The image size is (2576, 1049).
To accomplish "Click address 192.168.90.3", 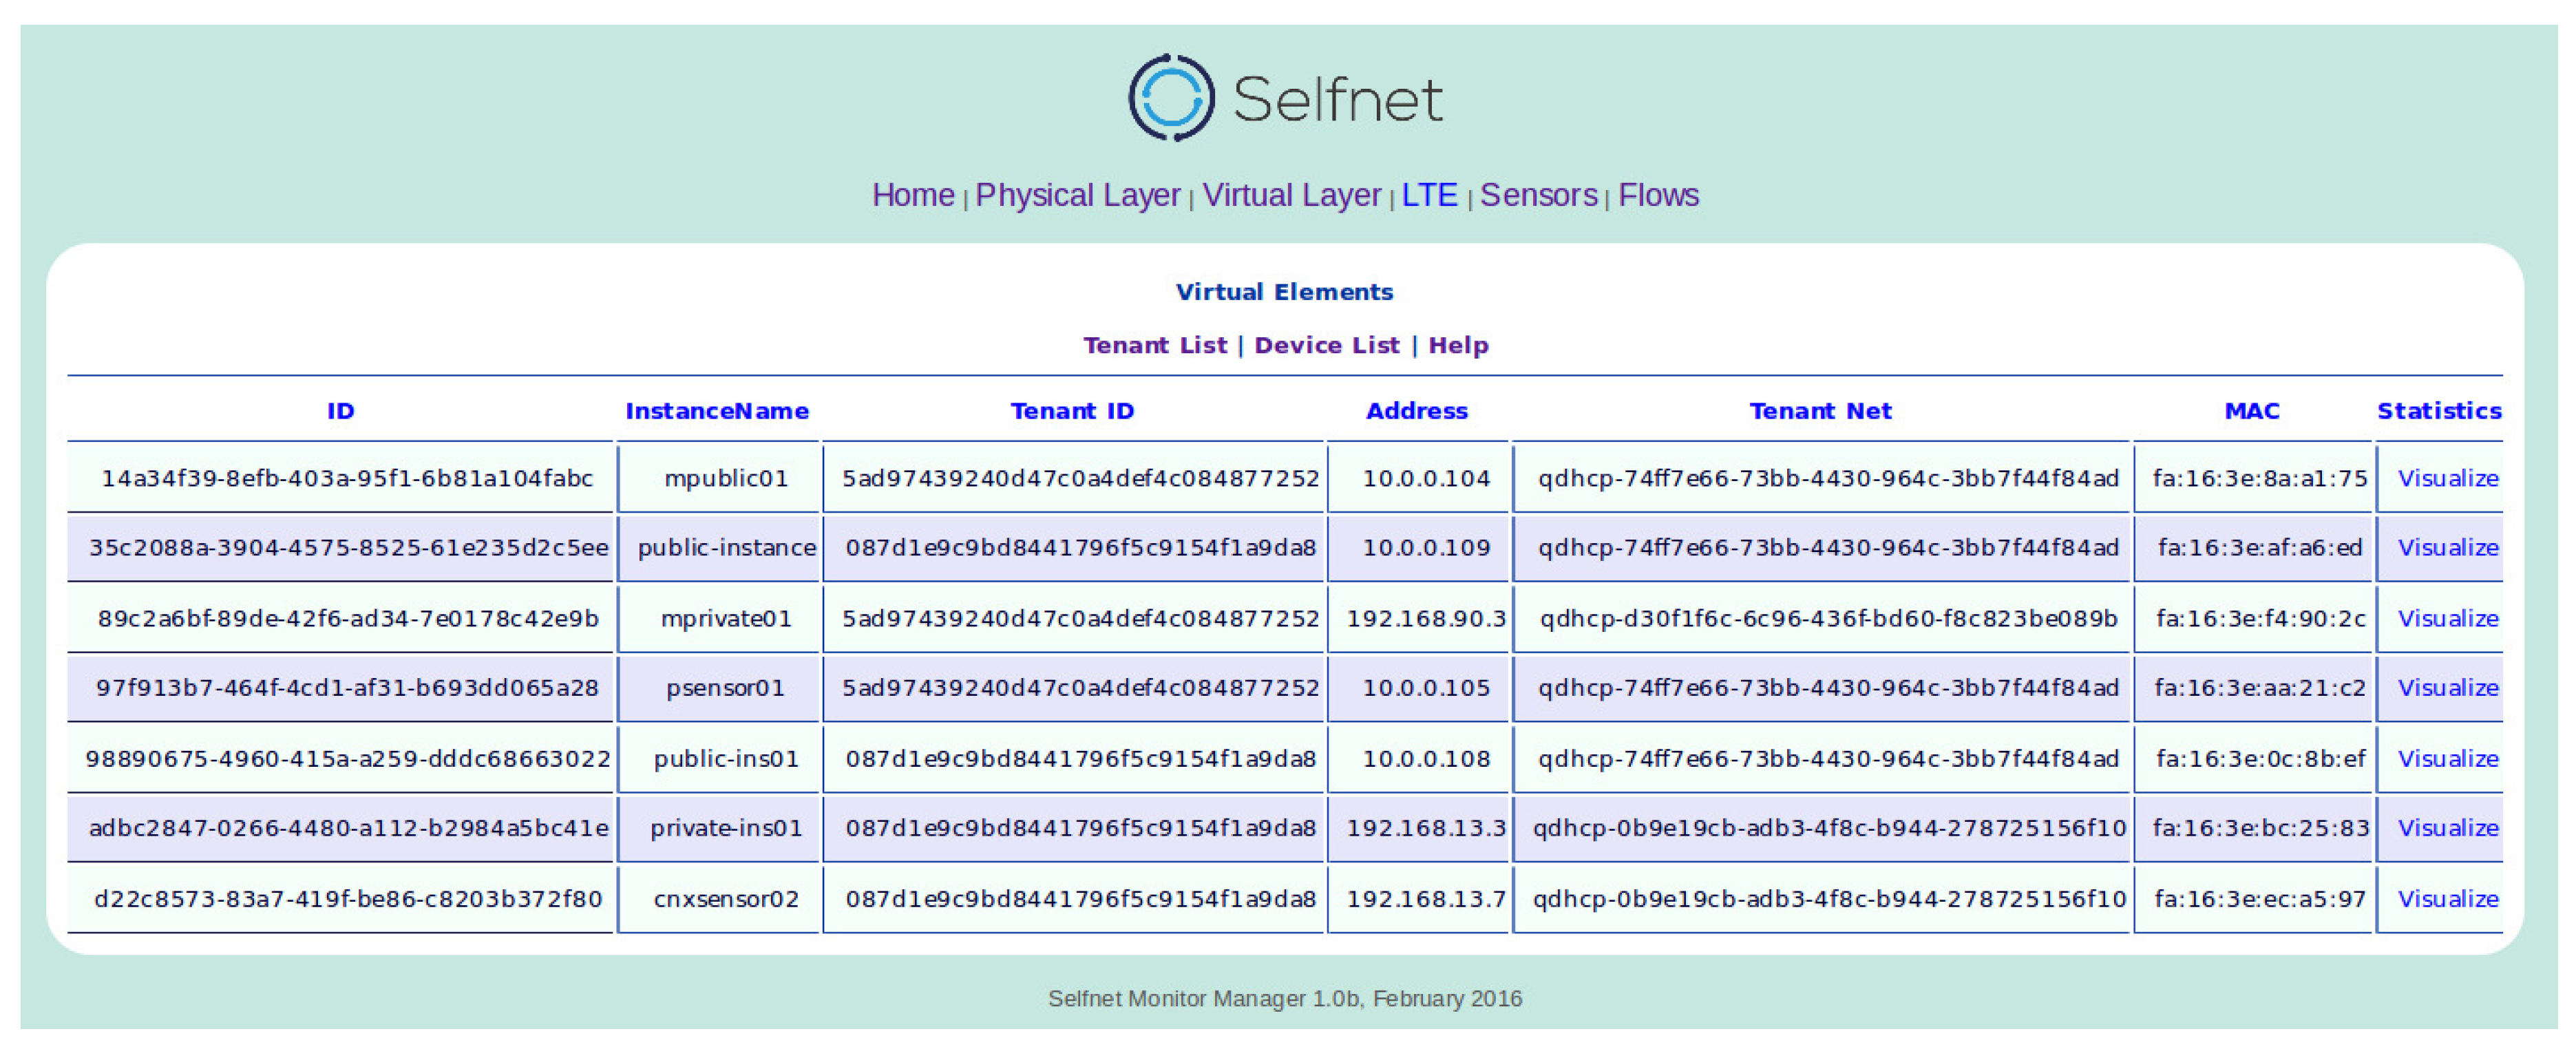I will [x=1426, y=618].
